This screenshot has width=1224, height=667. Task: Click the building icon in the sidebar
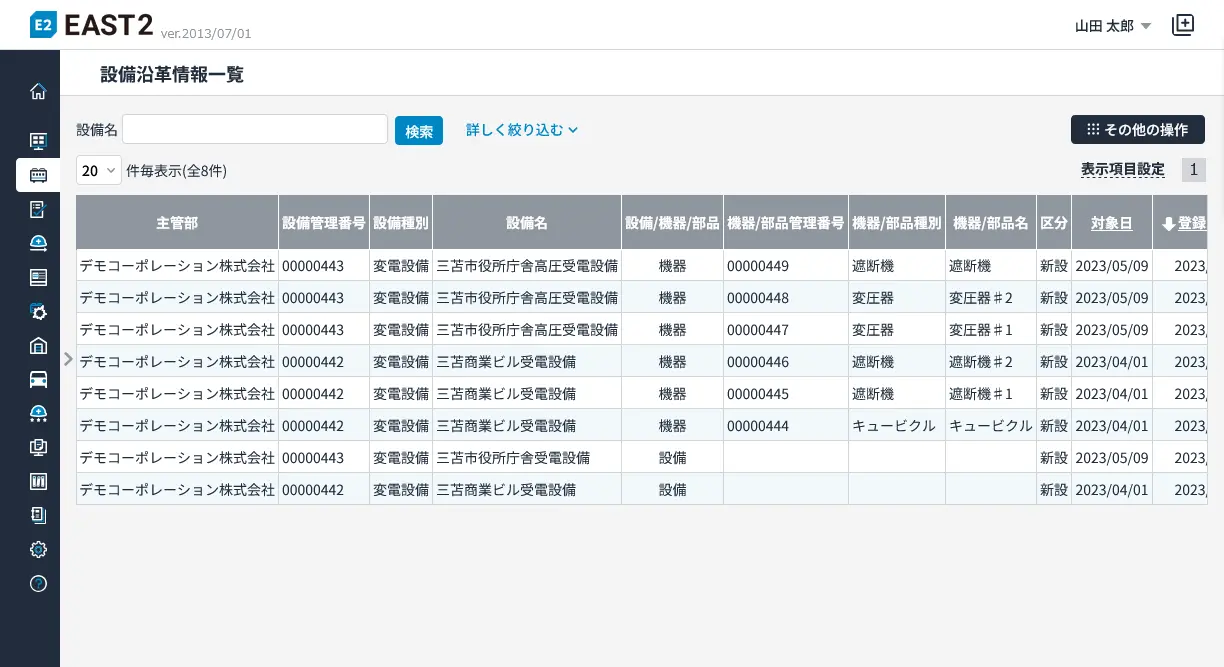38,345
